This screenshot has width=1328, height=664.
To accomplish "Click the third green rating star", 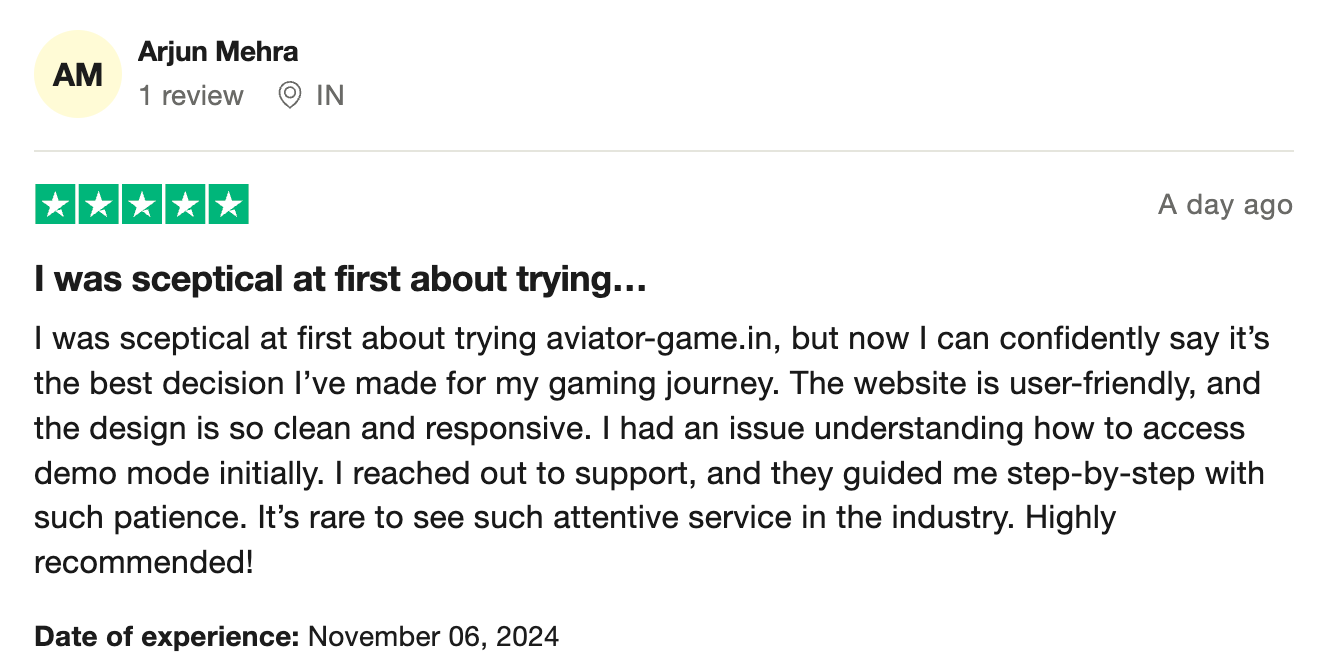I will [142, 205].
